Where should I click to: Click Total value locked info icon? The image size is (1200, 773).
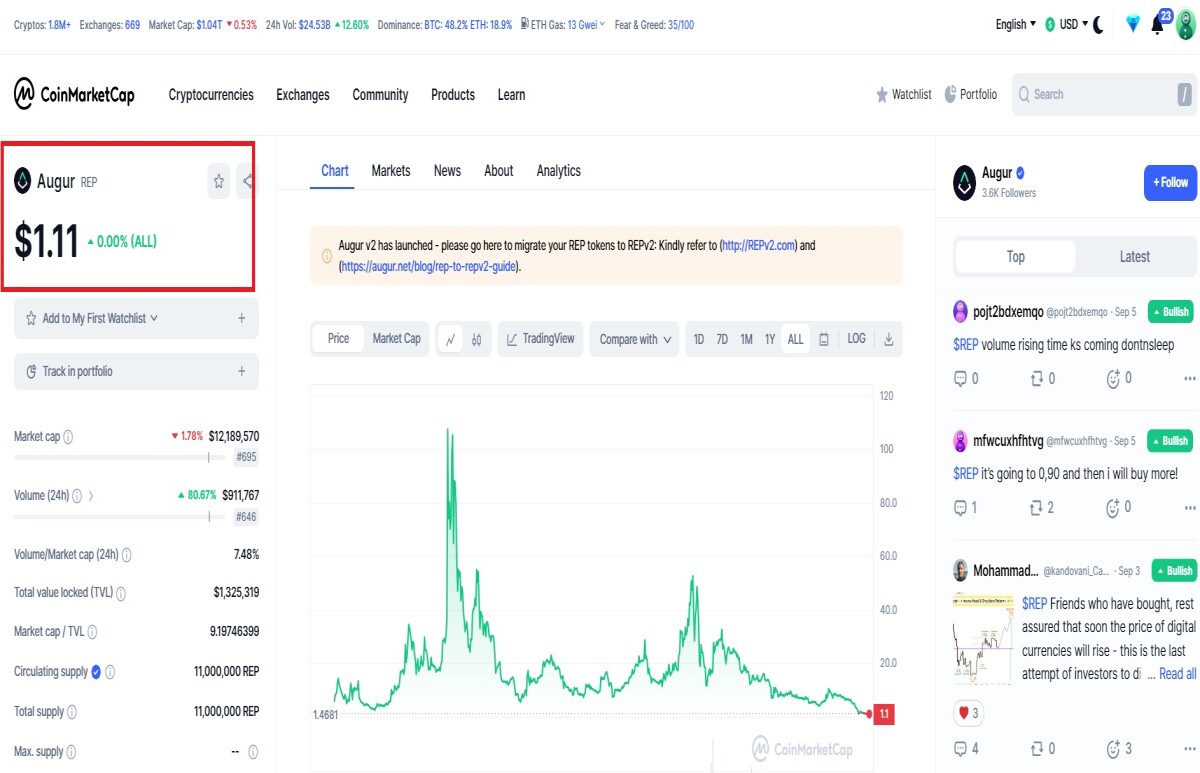pyautogui.click(x=120, y=593)
